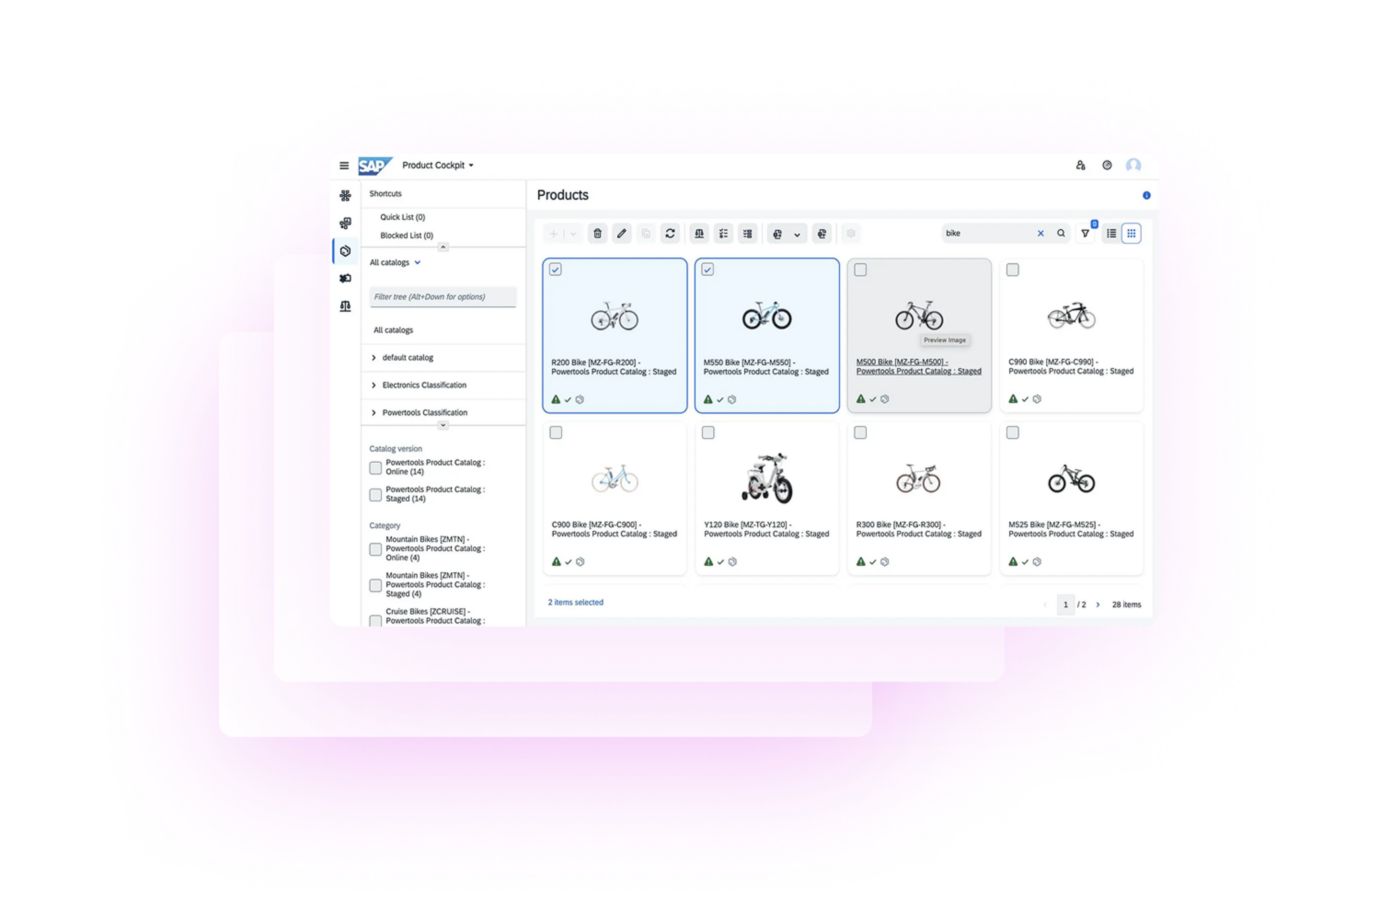Clear the search with the X icon
This screenshot has height=900, width=1380.
[1040, 233]
